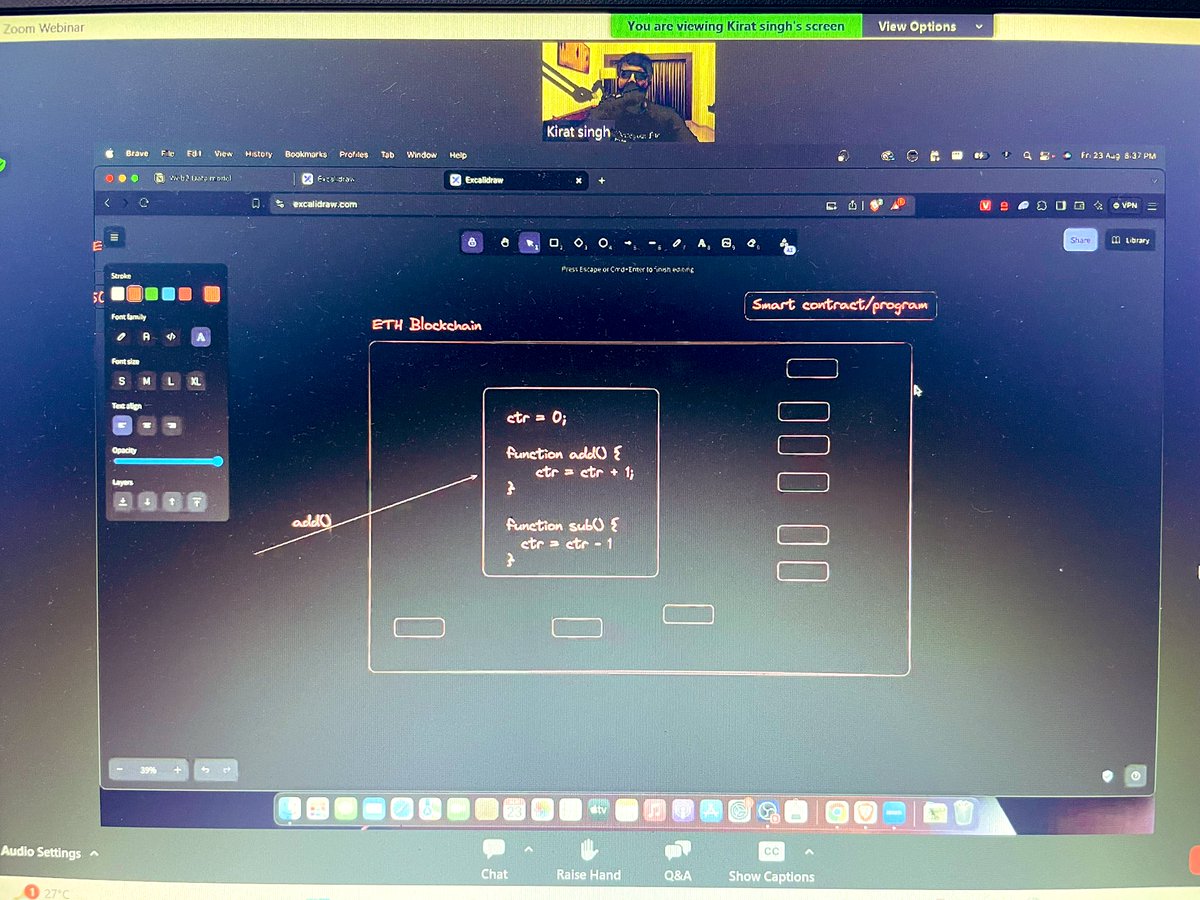
Task: Open the help icon at canvas corner
Action: pos(1135,775)
